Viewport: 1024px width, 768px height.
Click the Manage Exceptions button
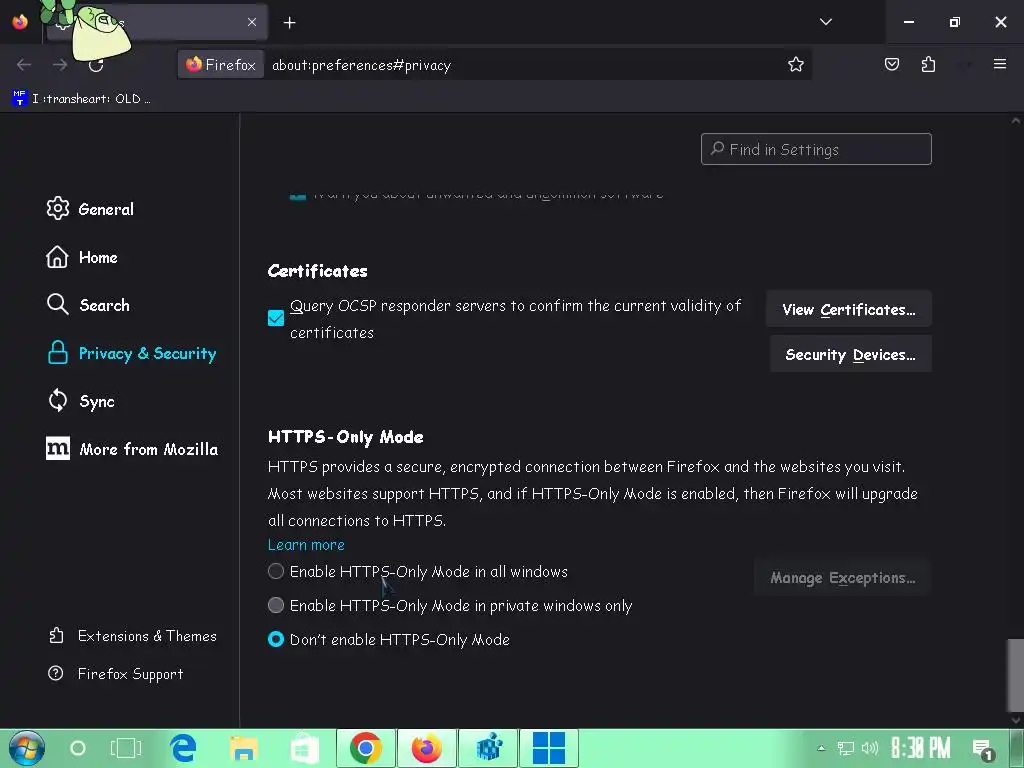tap(842, 577)
